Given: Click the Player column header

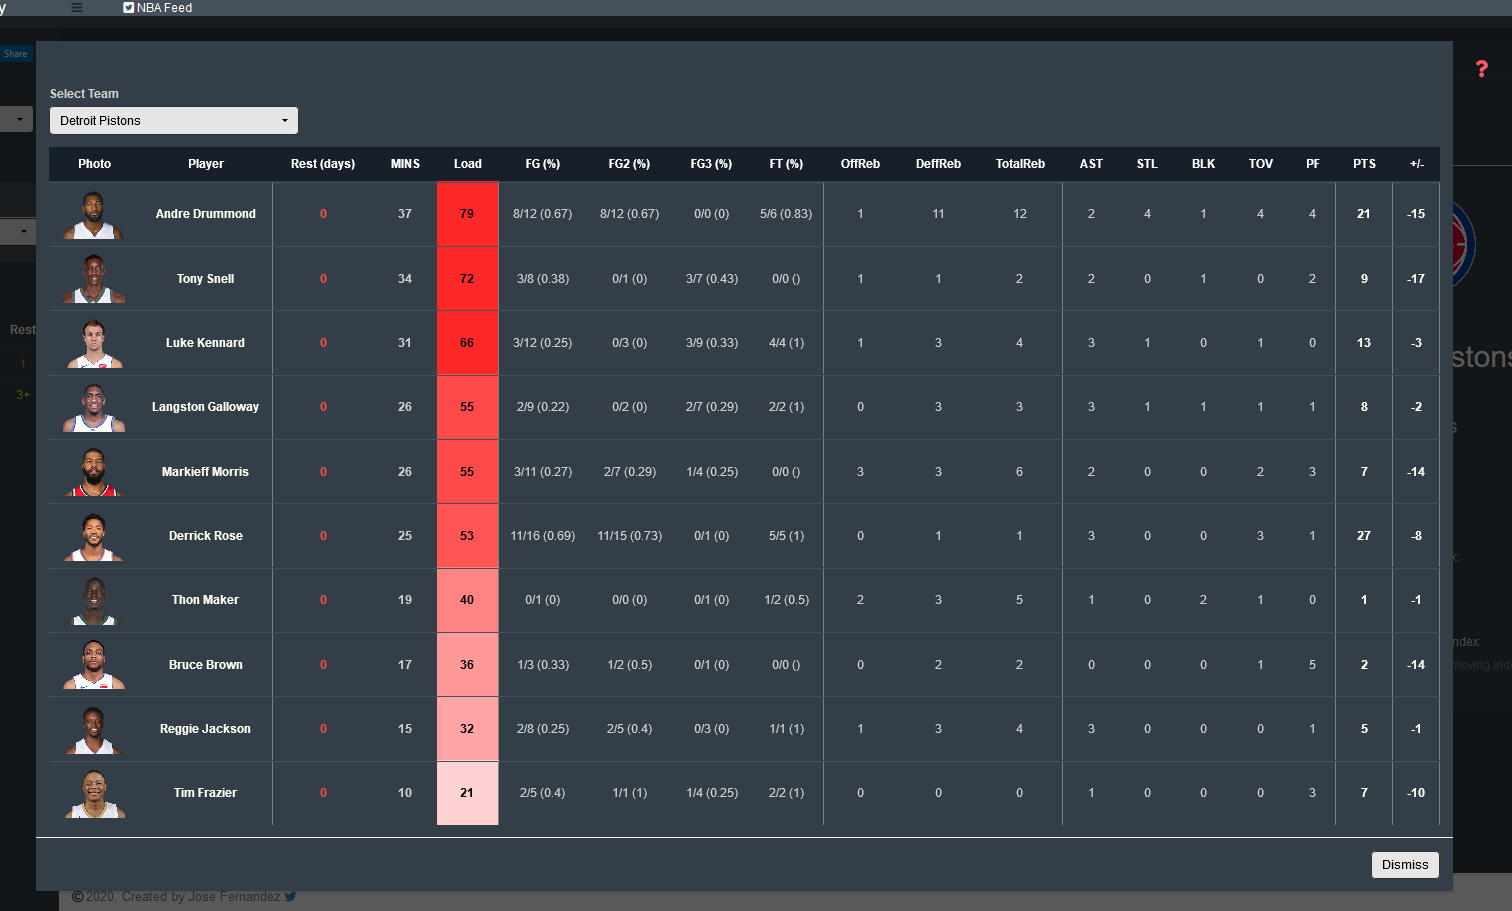Looking at the screenshot, I should point(206,164).
